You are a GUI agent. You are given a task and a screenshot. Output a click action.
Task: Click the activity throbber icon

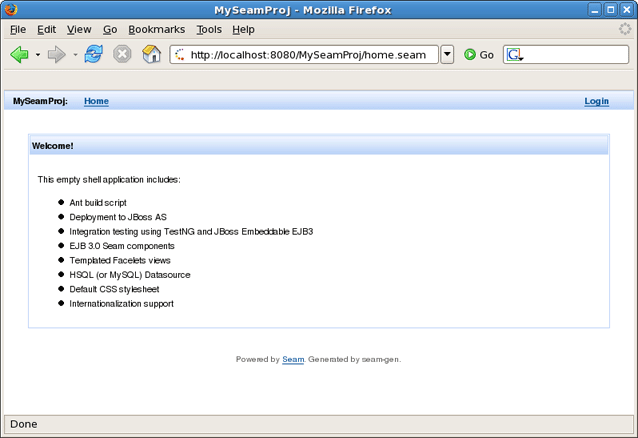[625, 29]
